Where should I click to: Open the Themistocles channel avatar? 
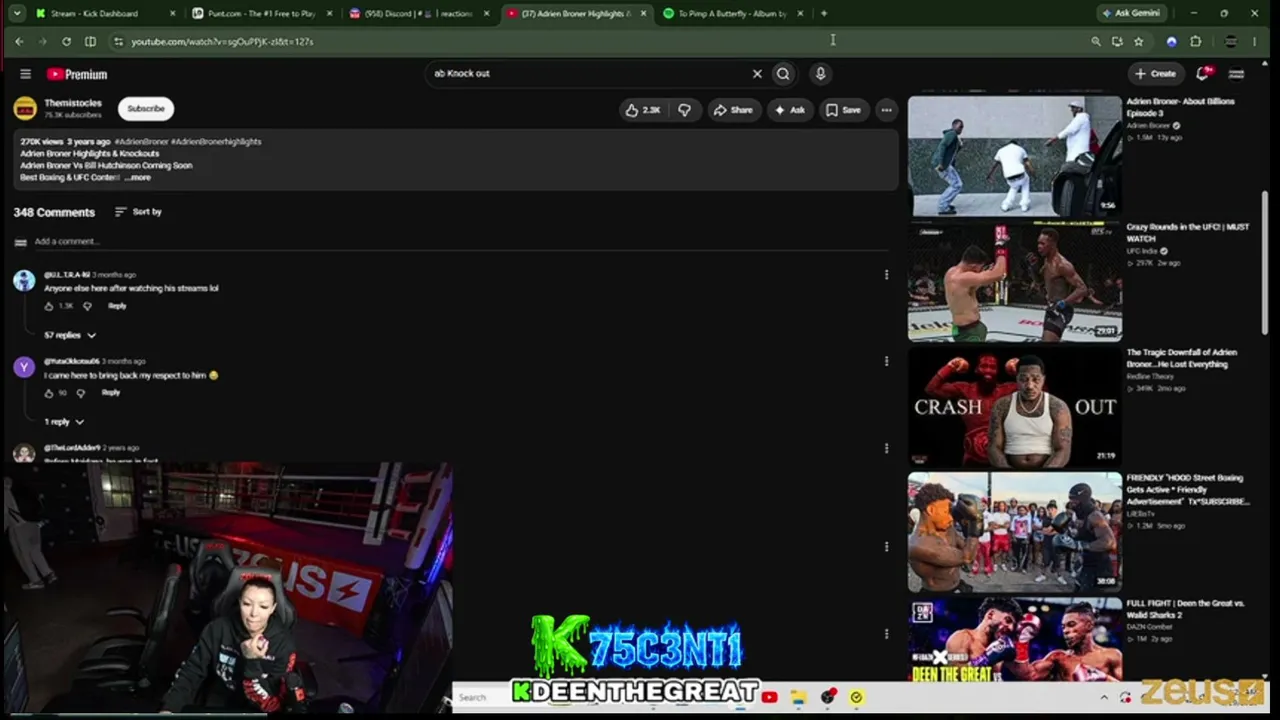(x=25, y=108)
